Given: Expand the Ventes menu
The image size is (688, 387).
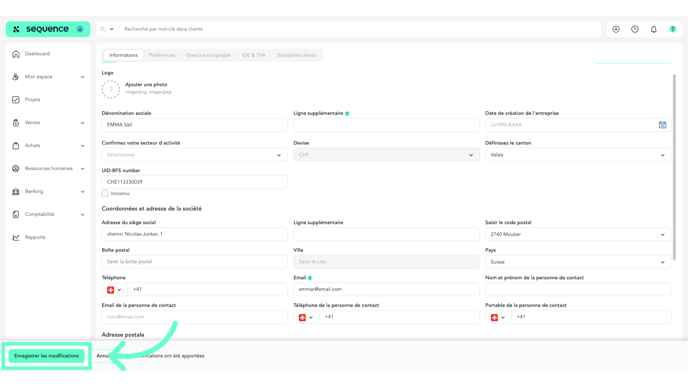Looking at the screenshot, I should pos(82,123).
